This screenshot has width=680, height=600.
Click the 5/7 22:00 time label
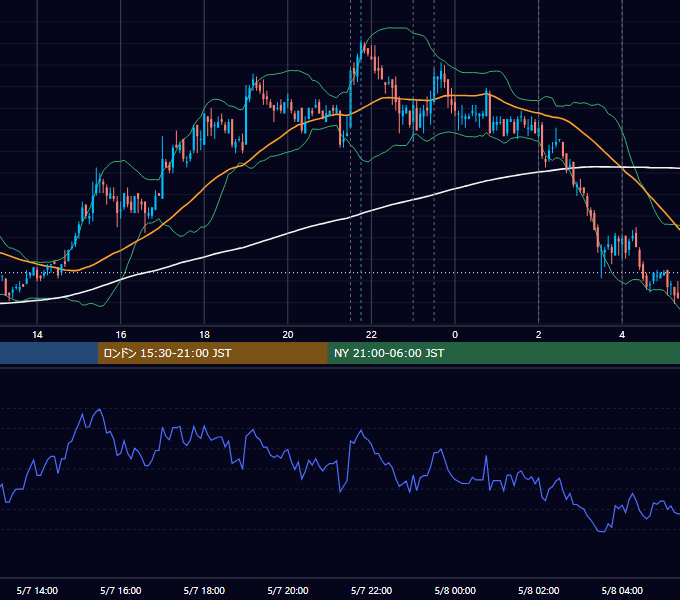click(371, 590)
